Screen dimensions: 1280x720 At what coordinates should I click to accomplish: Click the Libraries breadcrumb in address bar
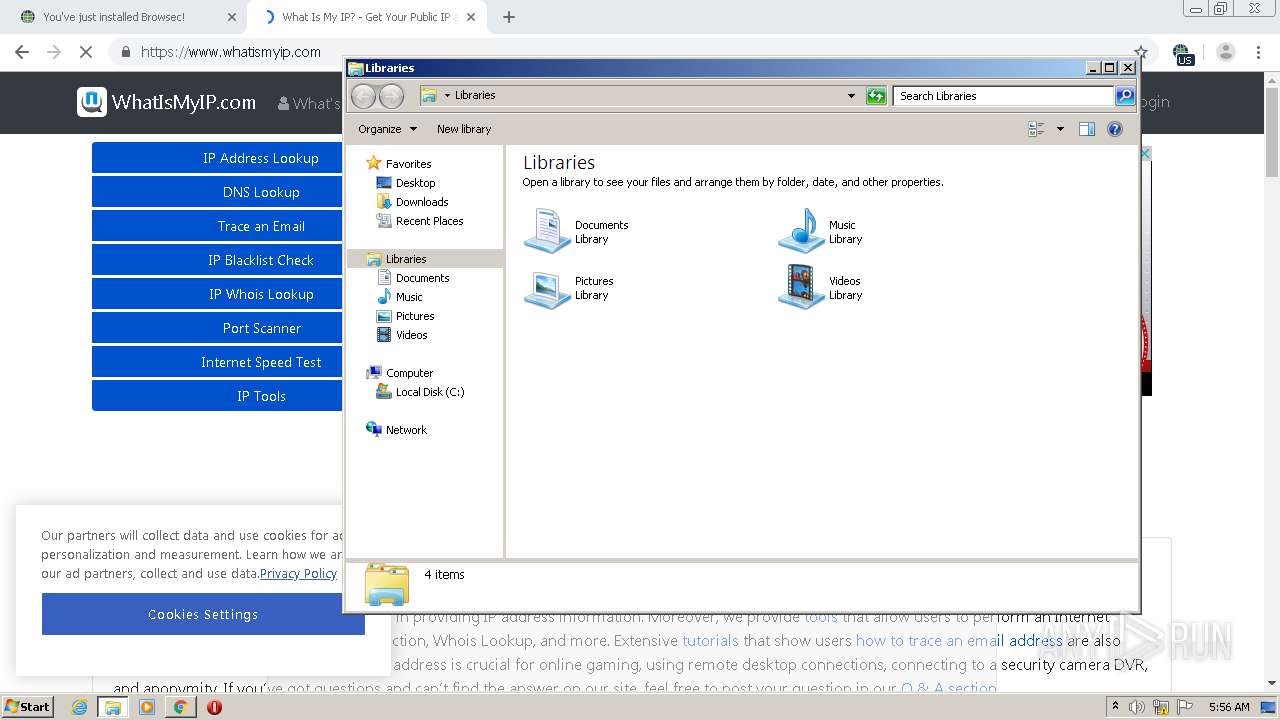pos(475,95)
